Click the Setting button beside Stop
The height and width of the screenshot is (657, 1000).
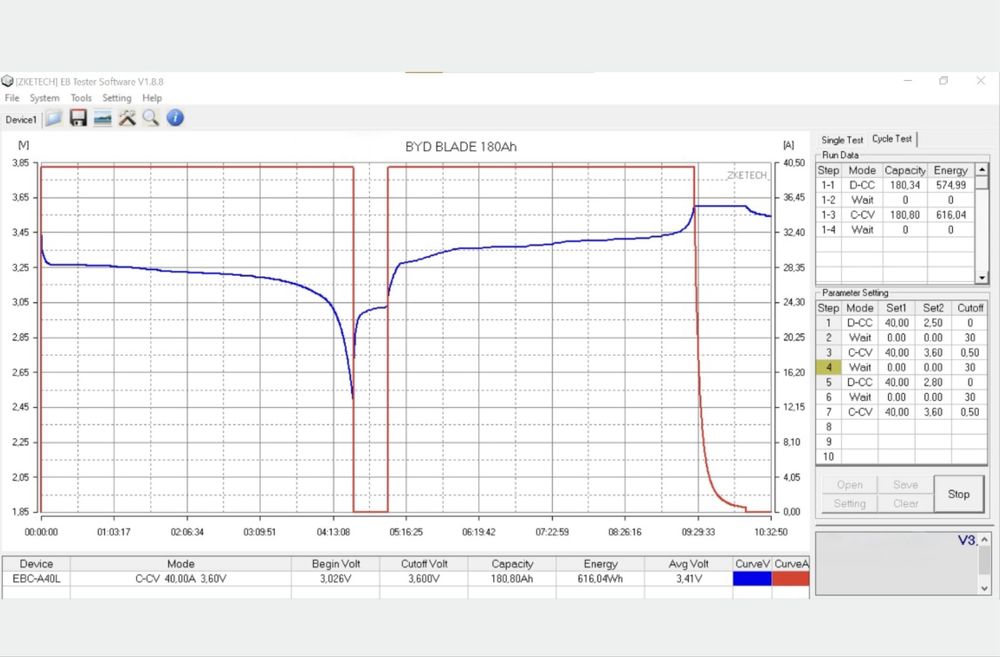coord(849,503)
